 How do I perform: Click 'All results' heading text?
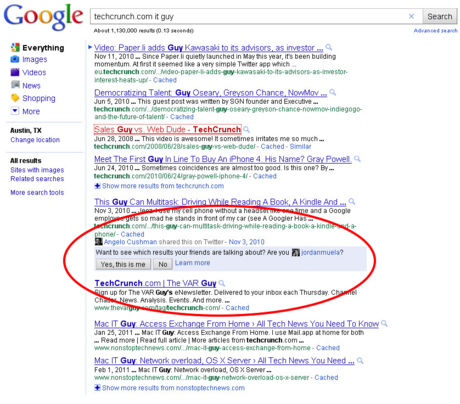[x=26, y=161]
